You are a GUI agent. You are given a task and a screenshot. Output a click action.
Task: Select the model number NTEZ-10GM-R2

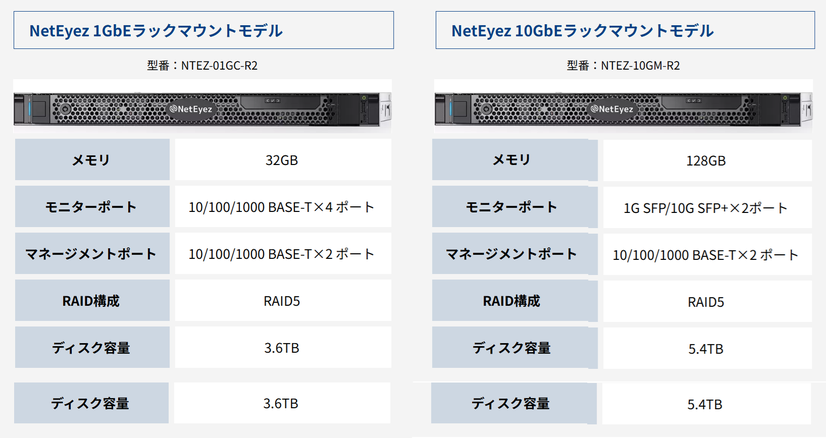[640, 66]
